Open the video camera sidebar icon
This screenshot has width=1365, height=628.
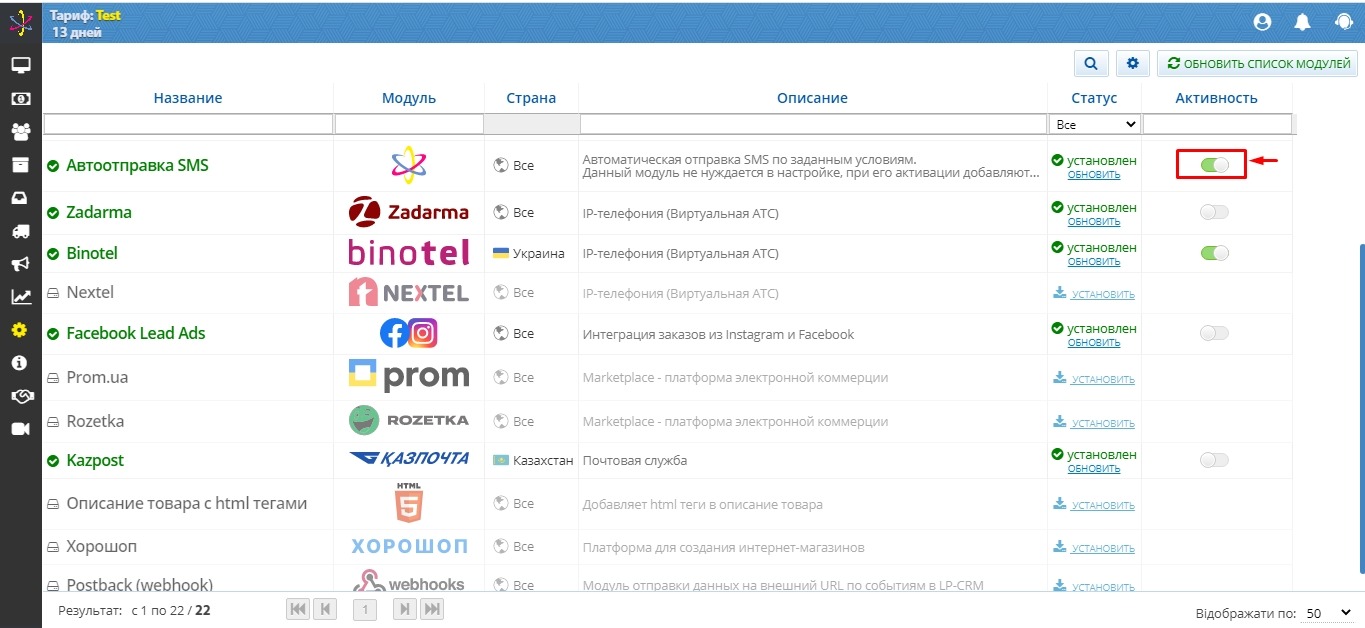(20, 429)
